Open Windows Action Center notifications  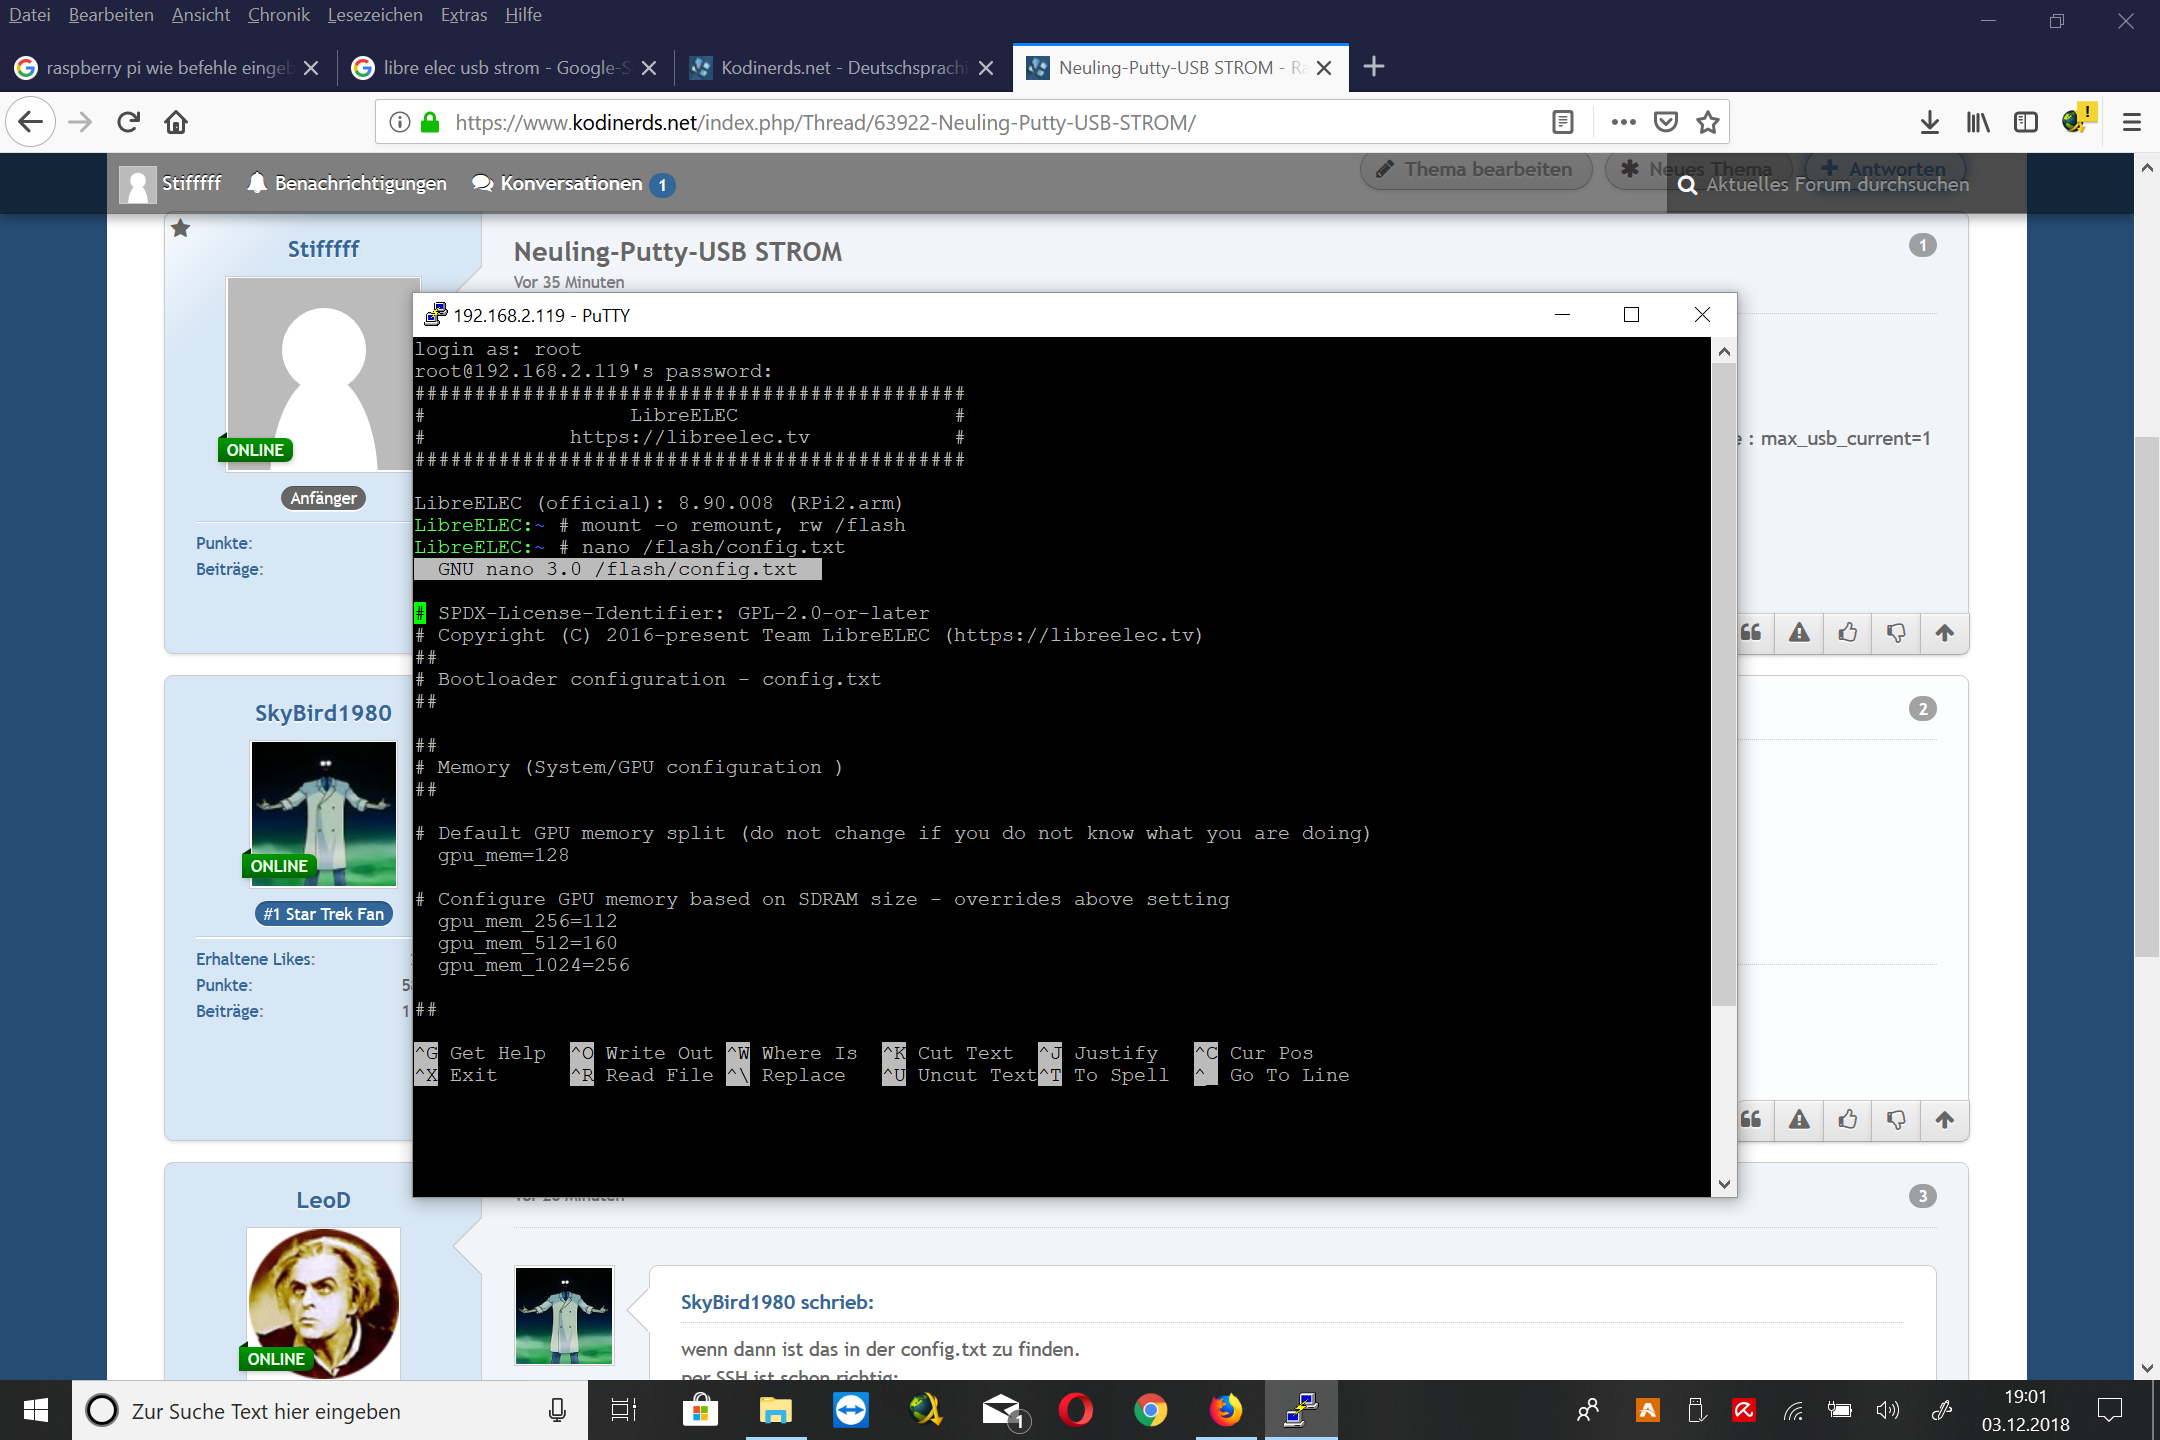(2110, 1410)
